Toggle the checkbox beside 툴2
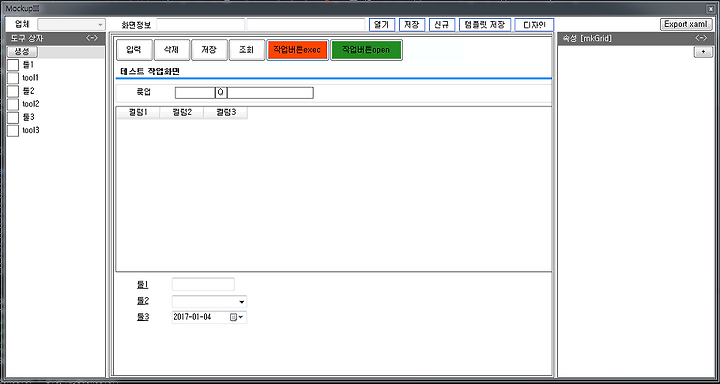The width and height of the screenshot is (720, 384). click(13, 91)
